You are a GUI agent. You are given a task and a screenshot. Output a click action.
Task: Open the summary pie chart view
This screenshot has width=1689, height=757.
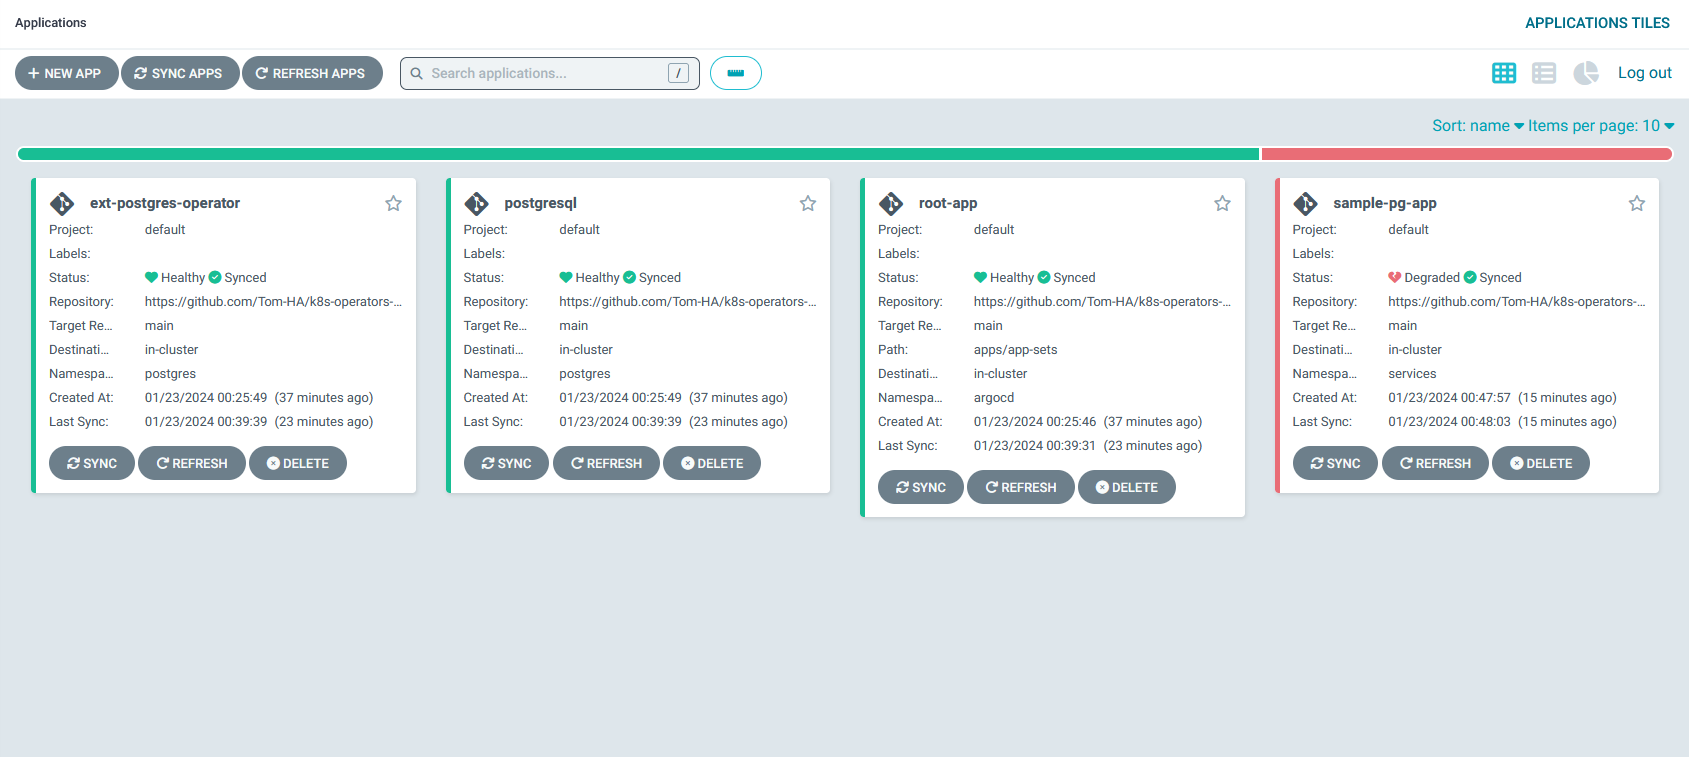click(x=1586, y=73)
